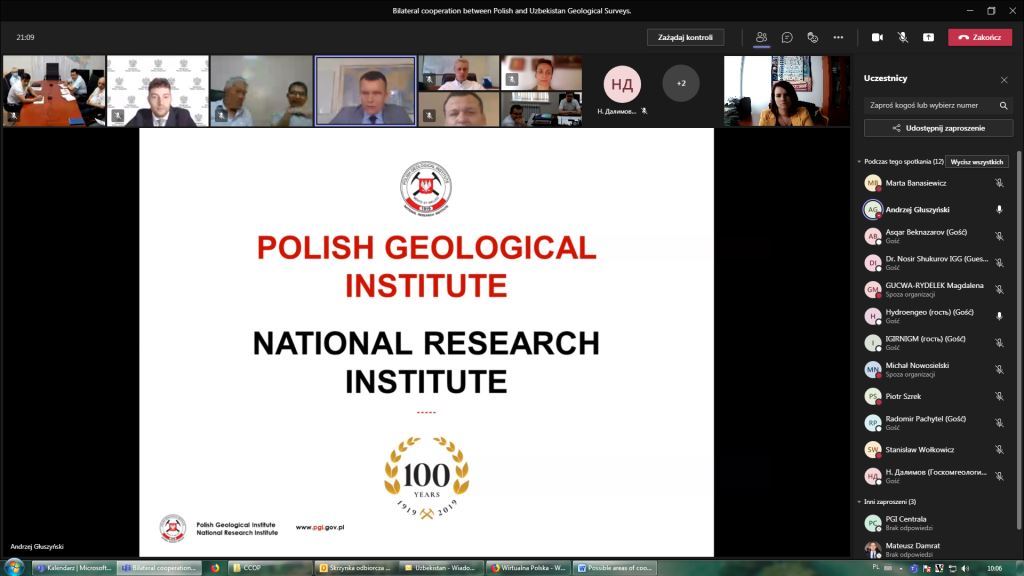Click the IGIRNIGM guest avatar
This screenshot has width=1024, height=576.
pos(872,343)
